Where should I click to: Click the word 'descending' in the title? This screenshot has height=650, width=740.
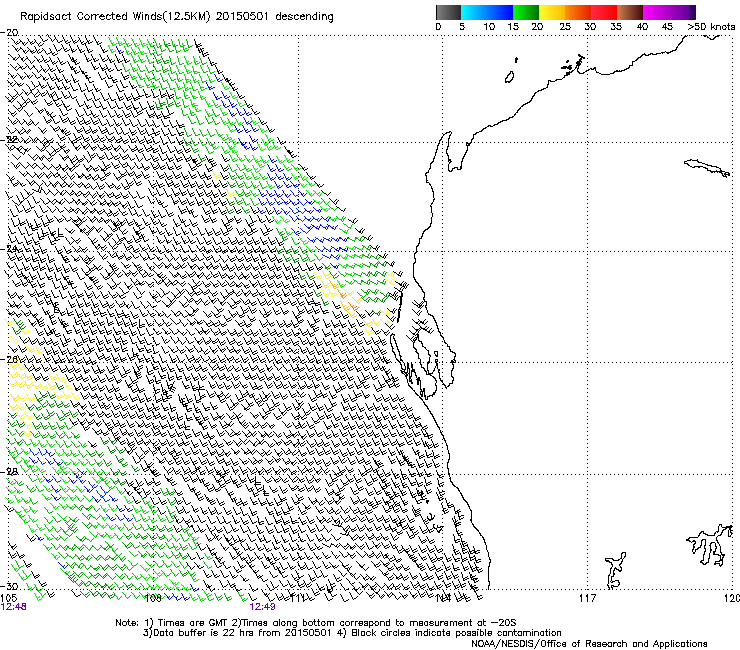[x=304, y=17]
